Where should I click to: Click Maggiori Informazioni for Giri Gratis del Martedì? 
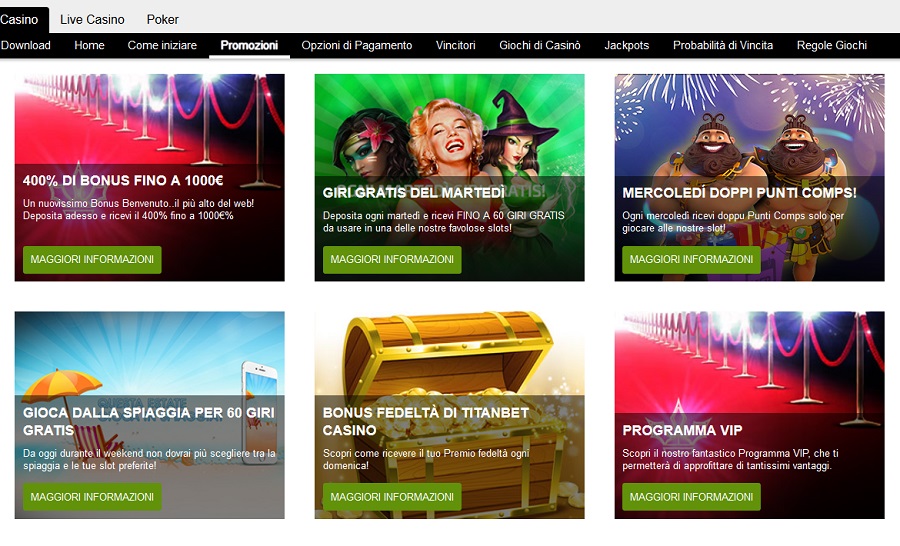(392, 260)
